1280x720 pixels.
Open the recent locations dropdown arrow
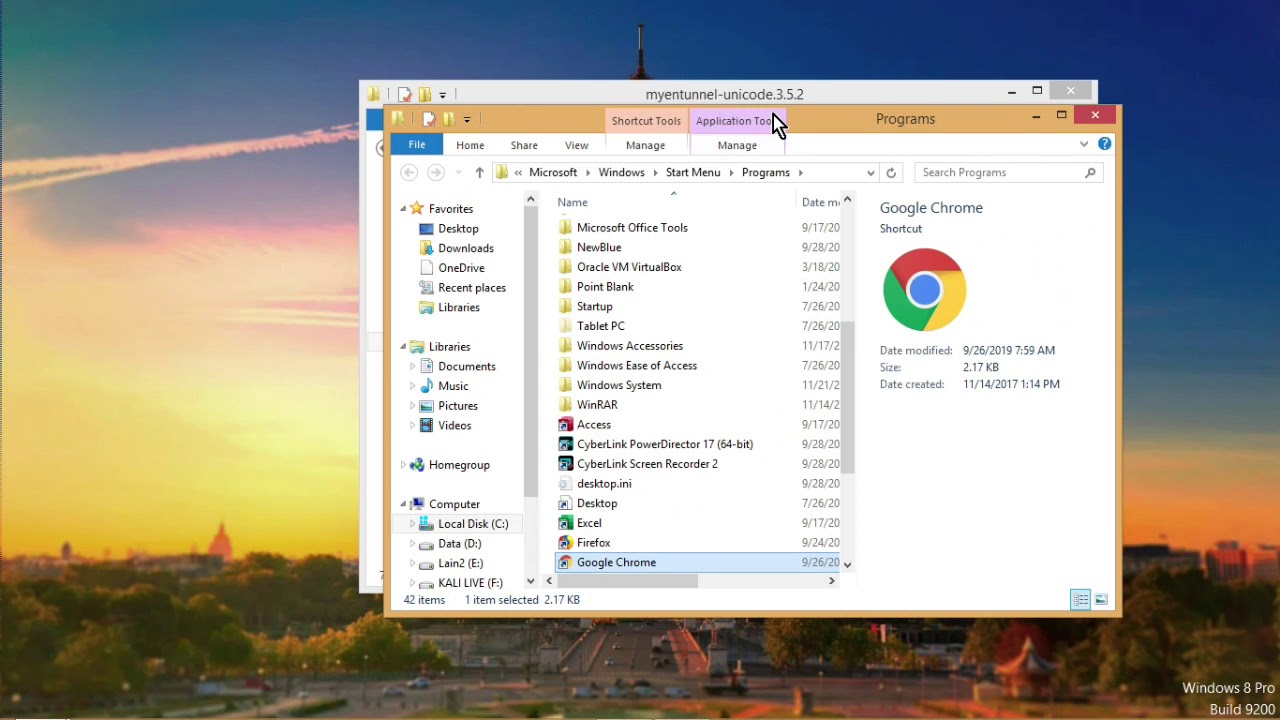[x=458, y=173]
